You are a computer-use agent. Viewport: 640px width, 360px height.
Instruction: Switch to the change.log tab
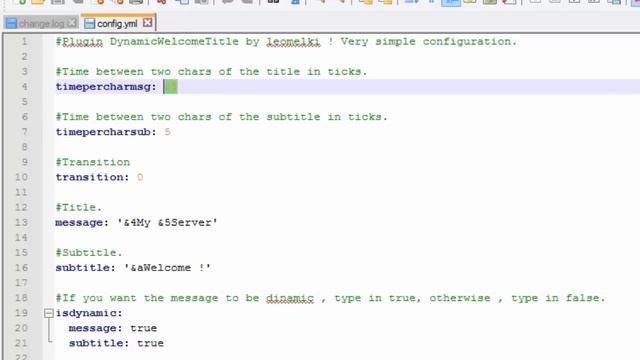pyautogui.click(x=41, y=24)
